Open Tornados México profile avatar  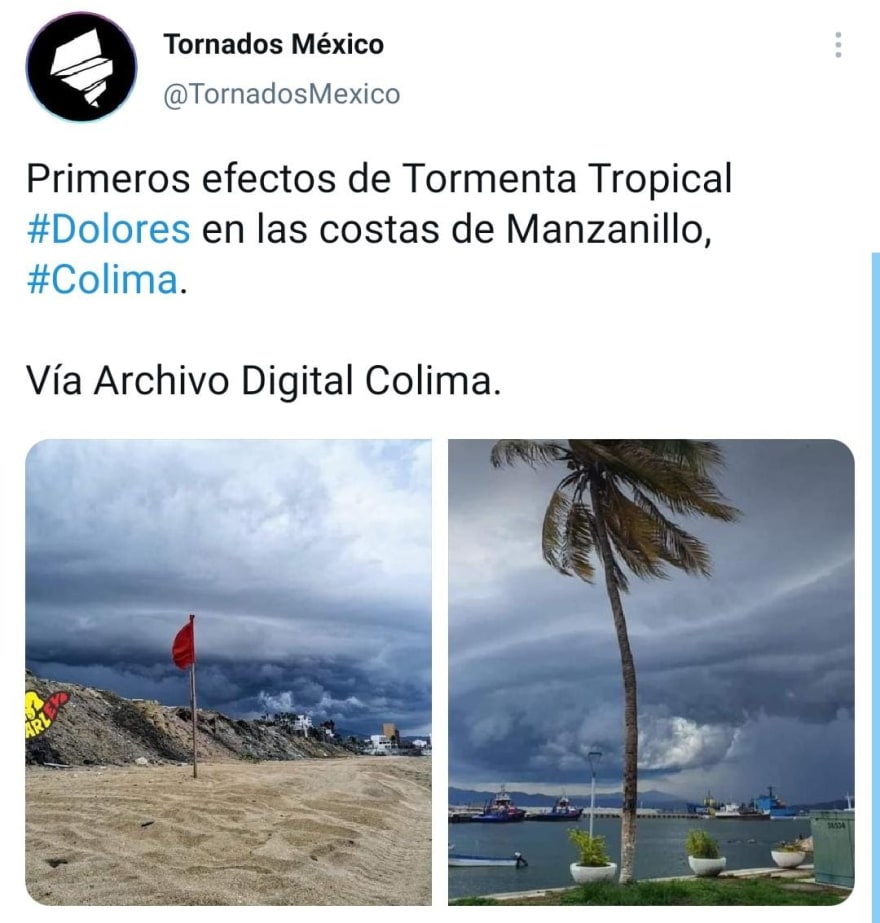click(81, 67)
